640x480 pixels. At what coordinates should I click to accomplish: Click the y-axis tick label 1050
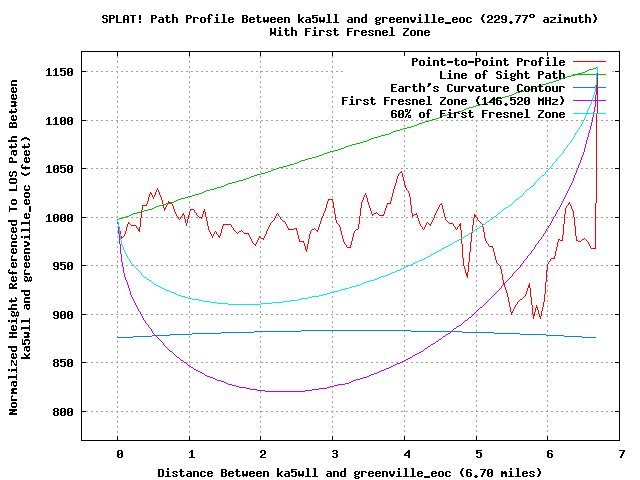(x=59, y=169)
